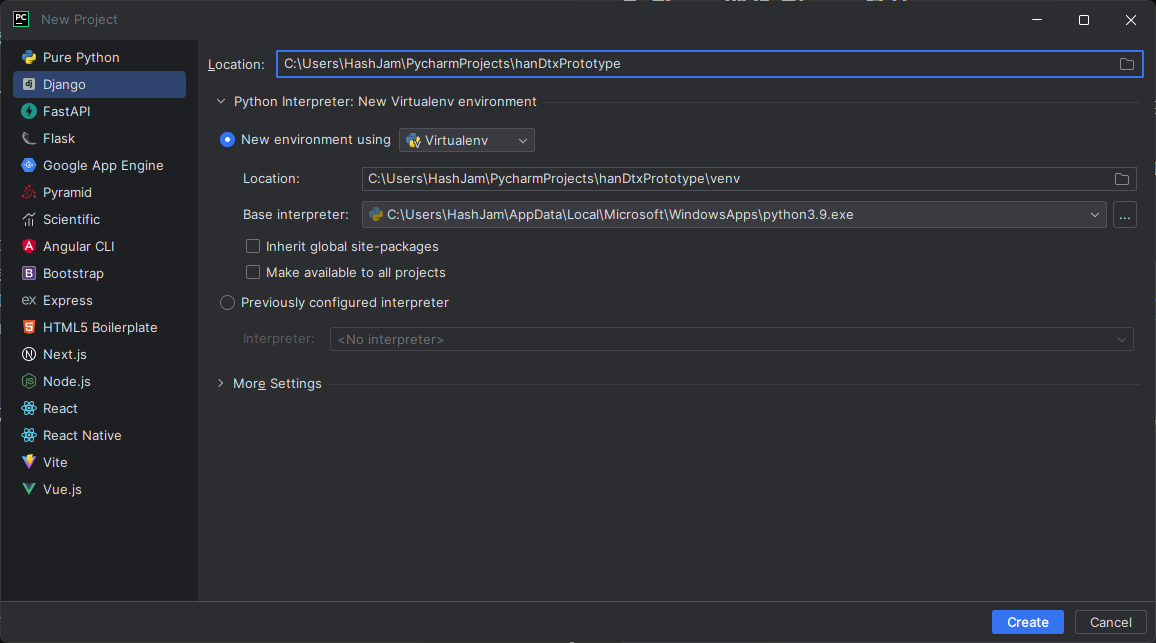Select Previously configured interpreter radio button
This screenshot has height=643, width=1156.
pyautogui.click(x=227, y=303)
